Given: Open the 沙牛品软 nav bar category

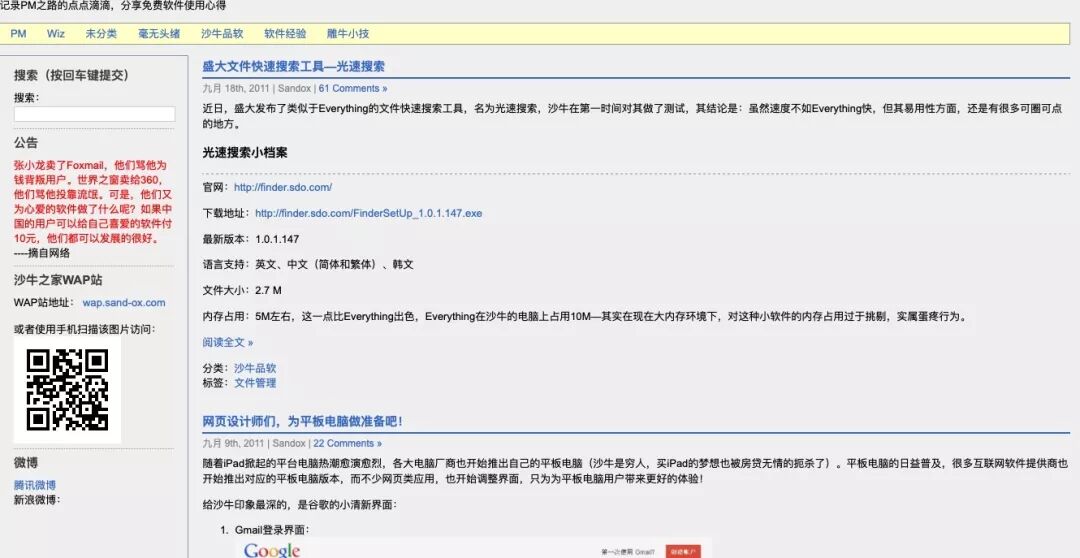Looking at the screenshot, I should tap(222, 34).
